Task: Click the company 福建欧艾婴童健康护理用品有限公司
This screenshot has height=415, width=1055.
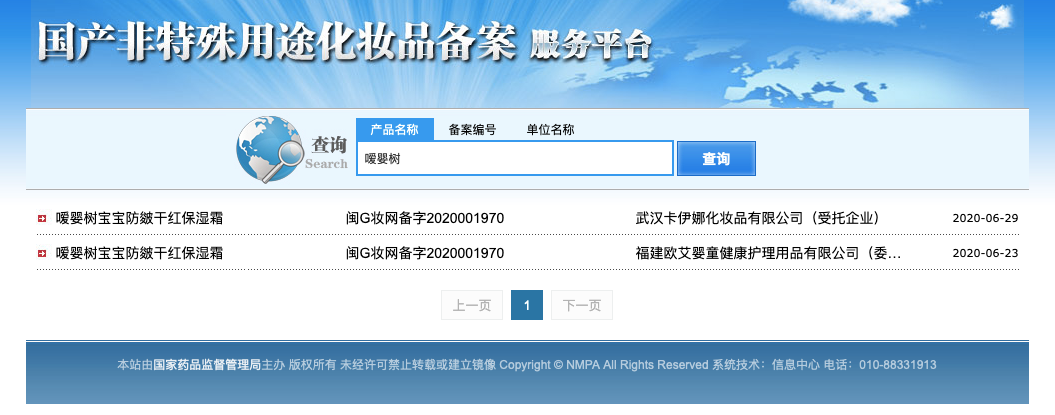Action: click(x=768, y=254)
